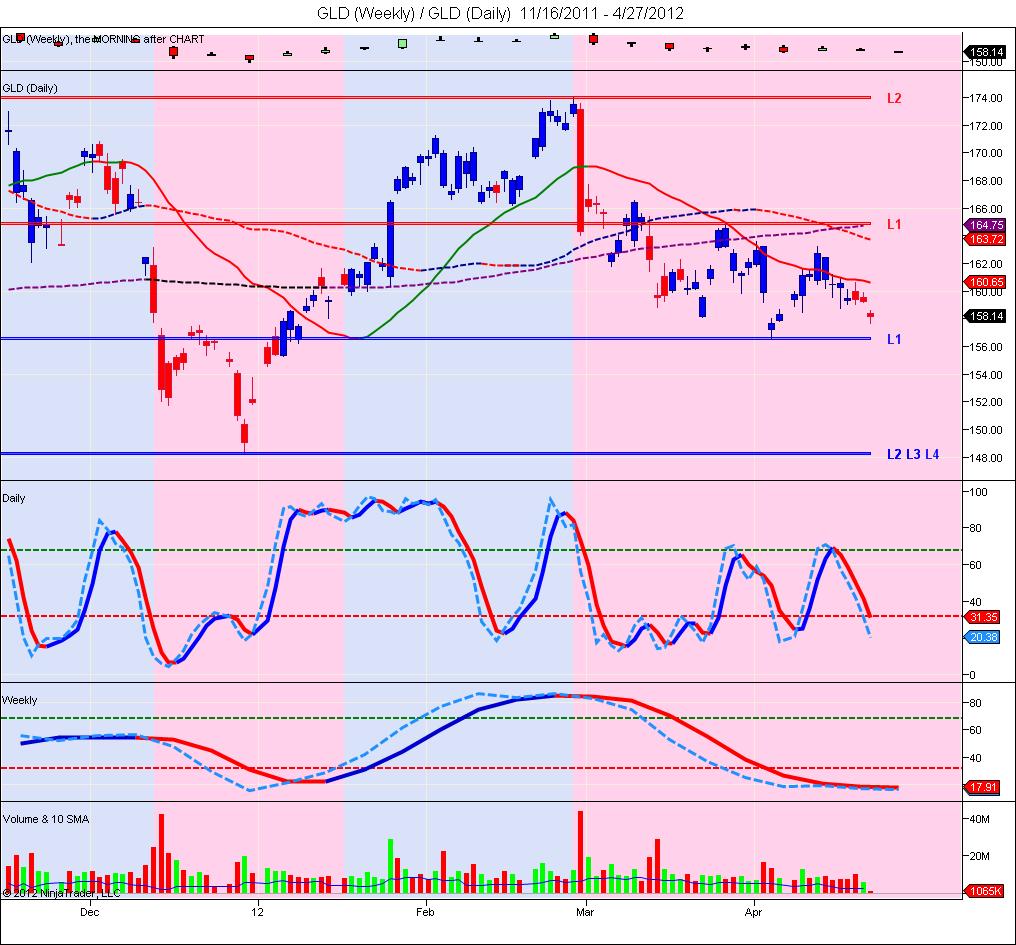Click the blue L1 support label
Screen dimensions: 1016x945
point(894,339)
